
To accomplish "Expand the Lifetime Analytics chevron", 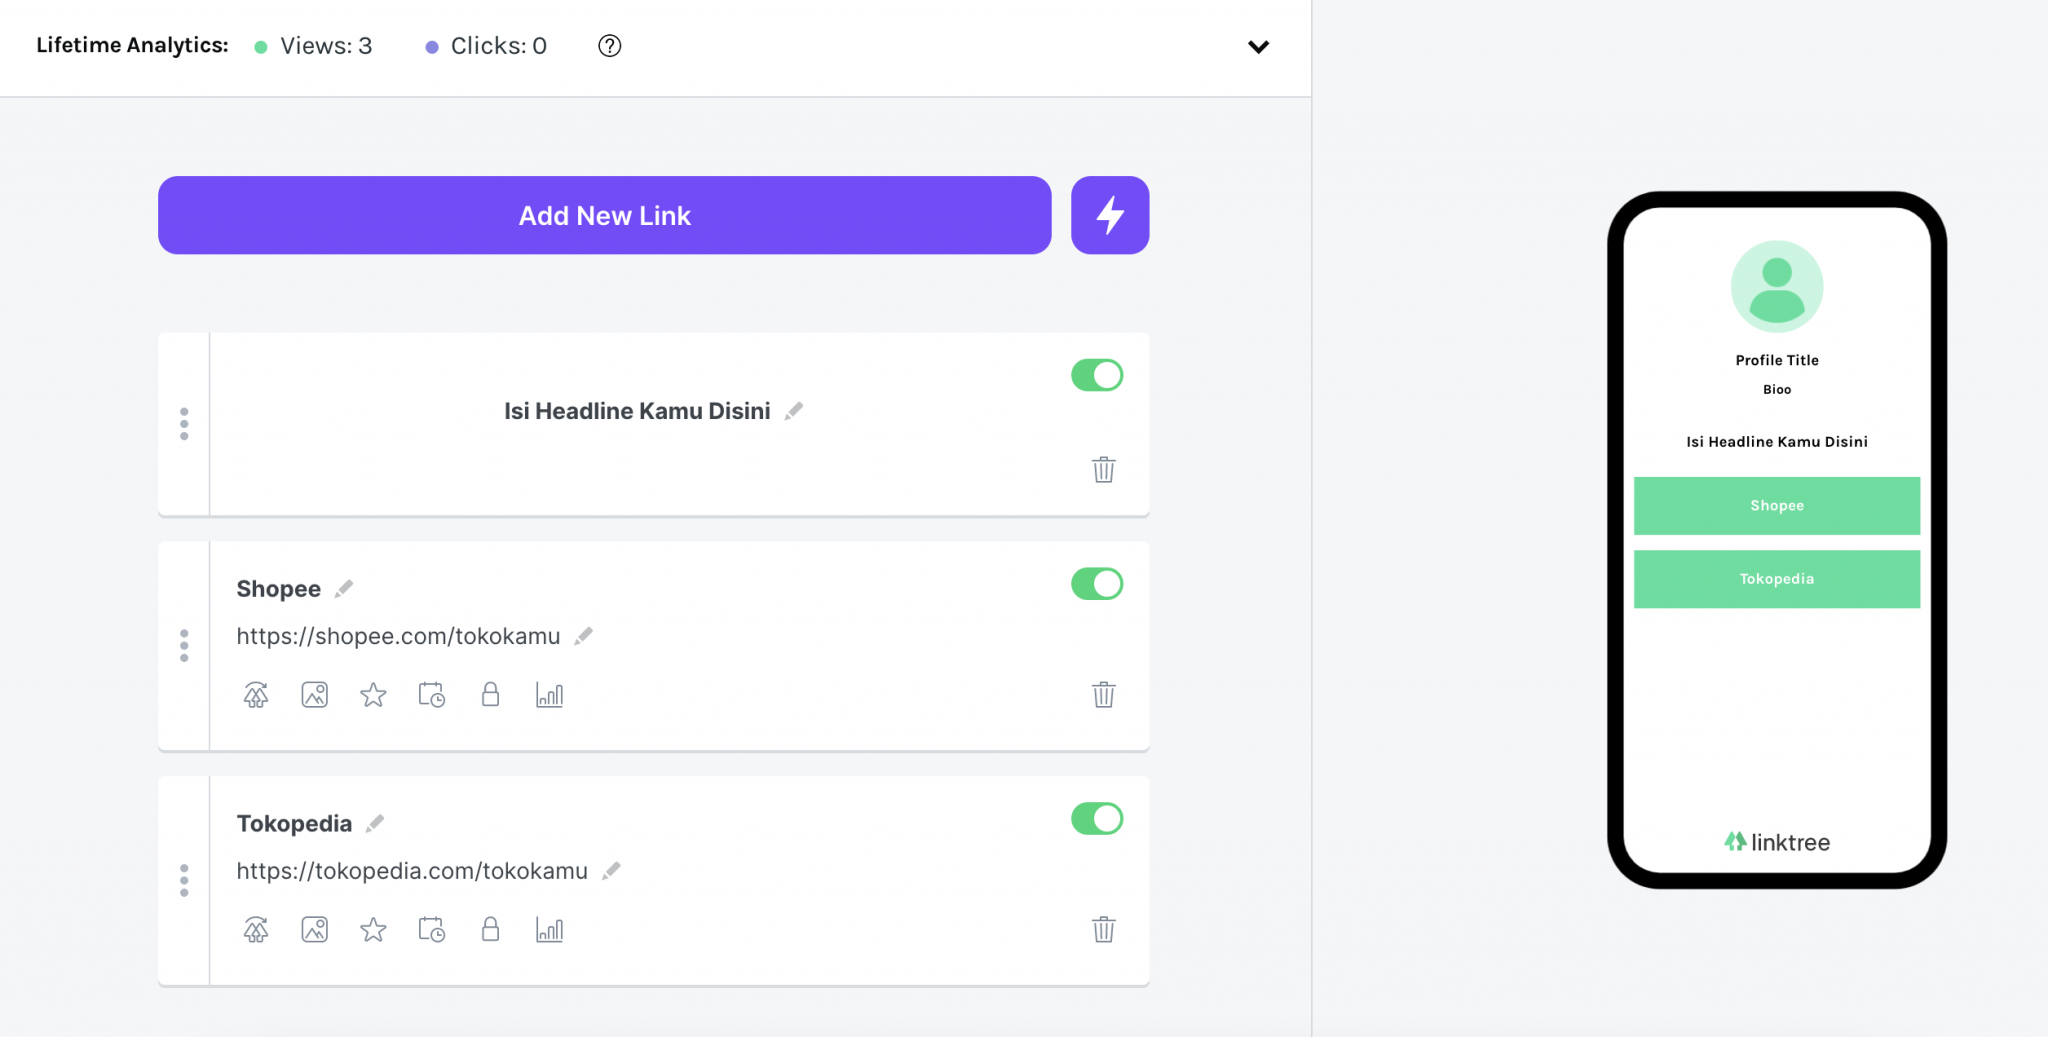I will pos(1258,47).
